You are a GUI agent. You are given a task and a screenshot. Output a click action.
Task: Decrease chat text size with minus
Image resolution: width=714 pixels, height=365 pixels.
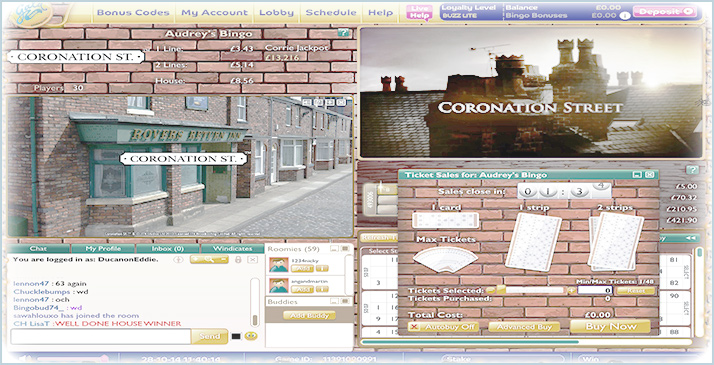coord(223,259)
